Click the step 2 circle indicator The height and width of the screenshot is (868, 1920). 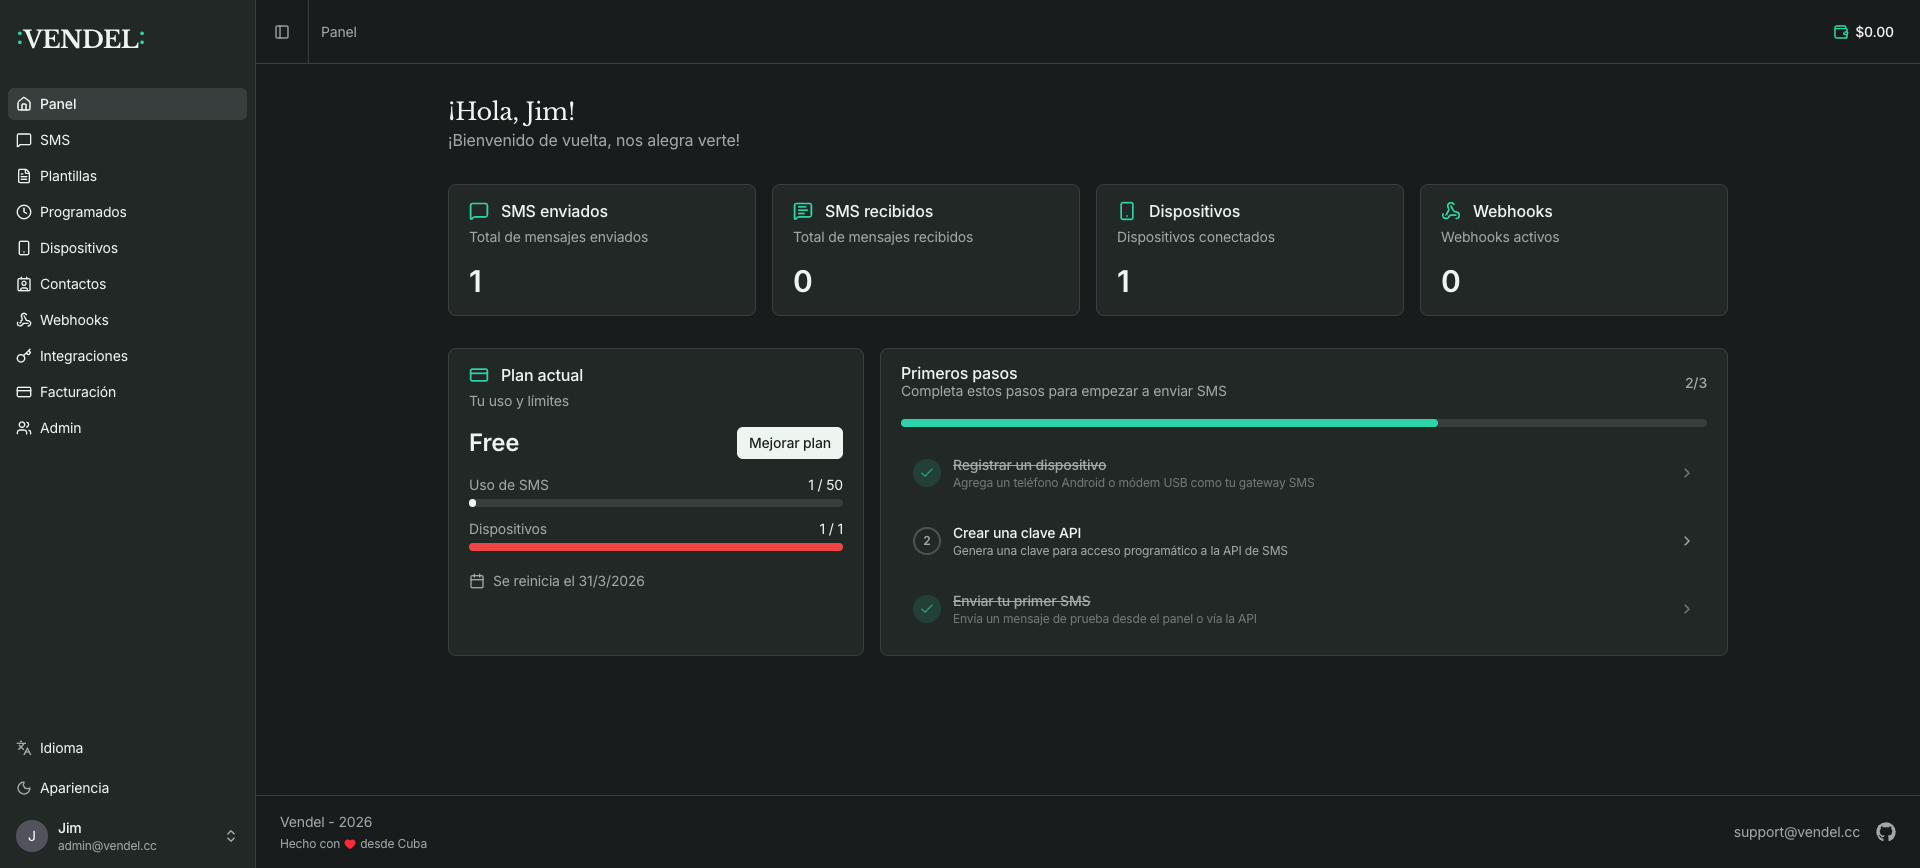tap(927, 541)
